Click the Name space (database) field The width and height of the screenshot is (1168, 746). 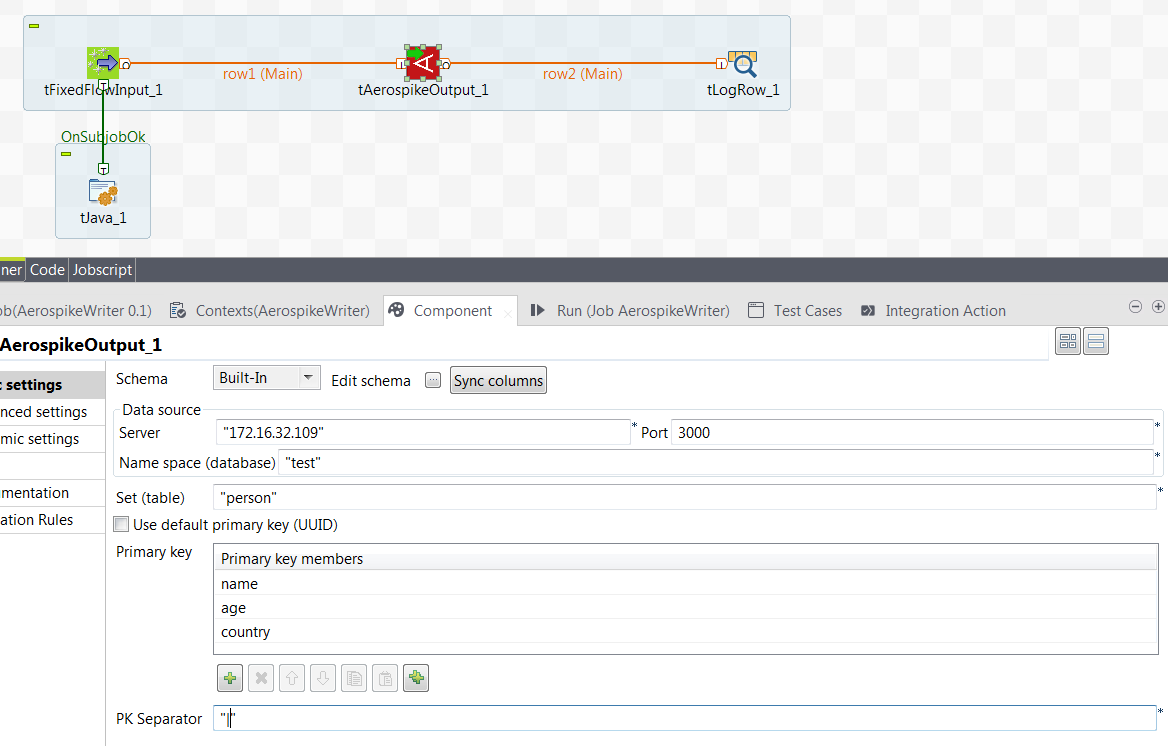pyautogui.click(x=715, y=463)
